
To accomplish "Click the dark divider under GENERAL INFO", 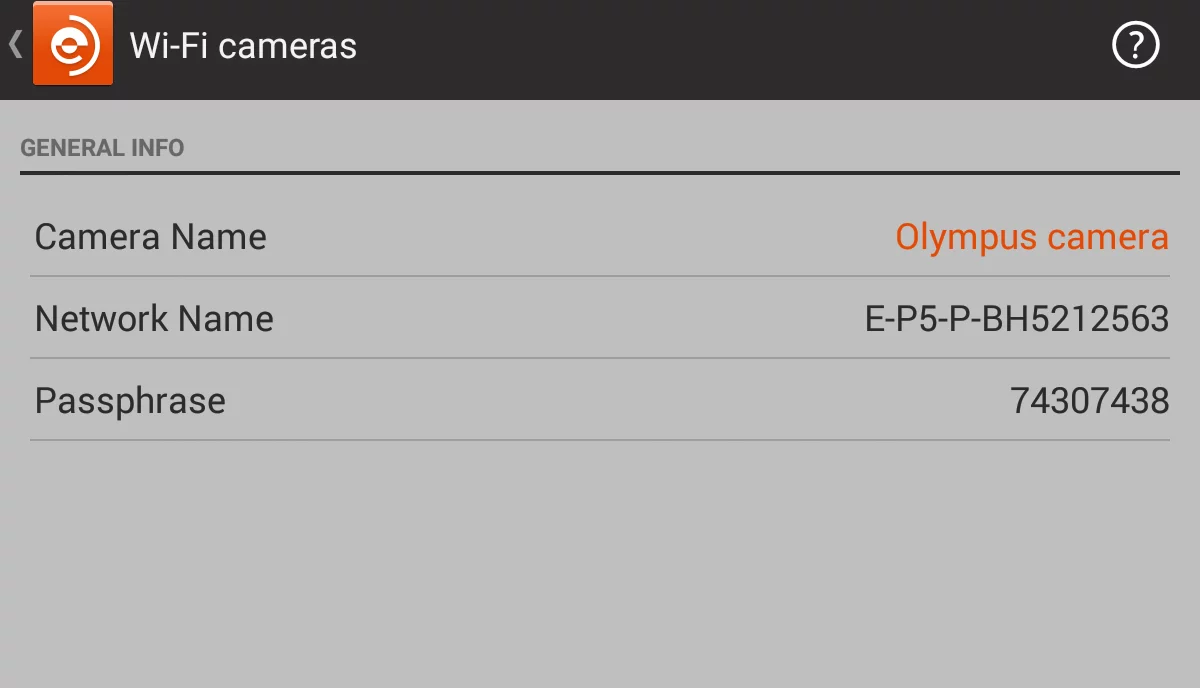I will (600, 173).
